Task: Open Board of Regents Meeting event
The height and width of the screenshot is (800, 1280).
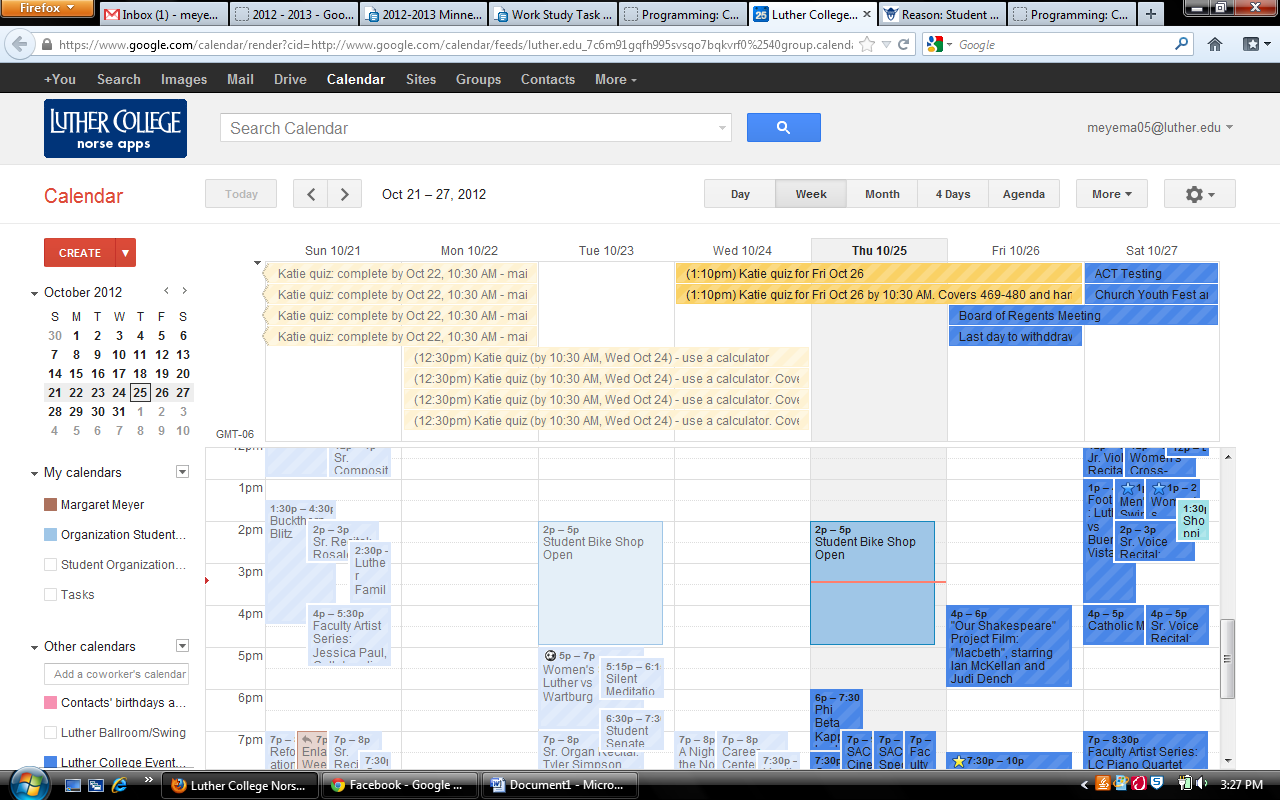Action: 1083,315
